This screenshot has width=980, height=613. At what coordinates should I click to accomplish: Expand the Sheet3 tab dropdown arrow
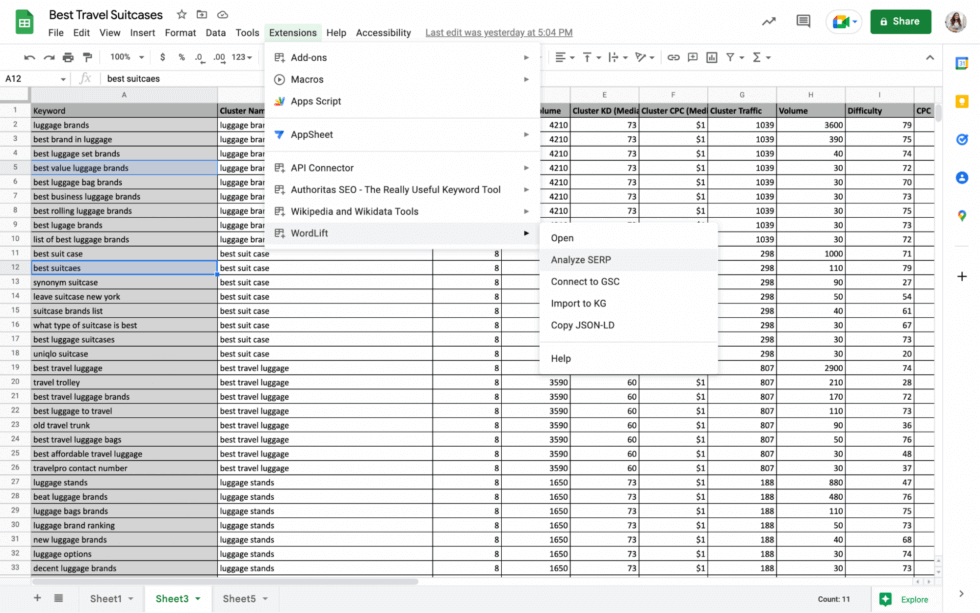pyautogui.click(x=197, y=599)
